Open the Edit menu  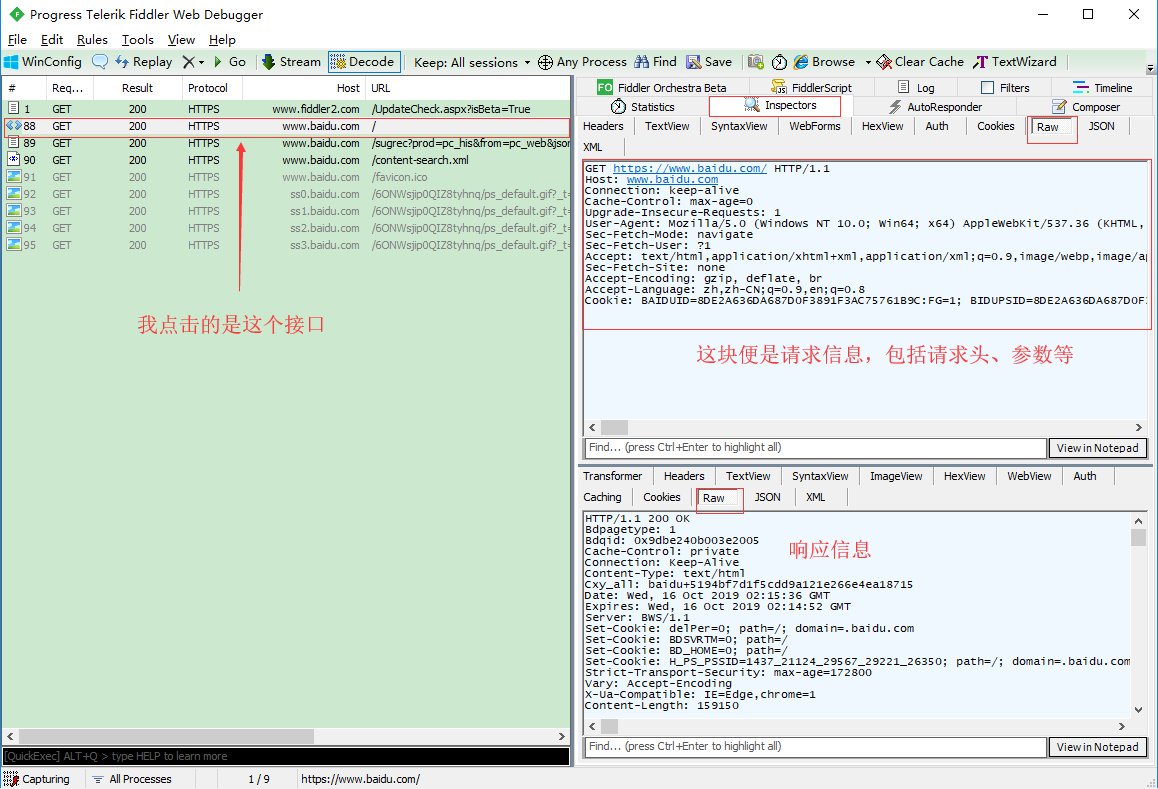tap(52, 40)
